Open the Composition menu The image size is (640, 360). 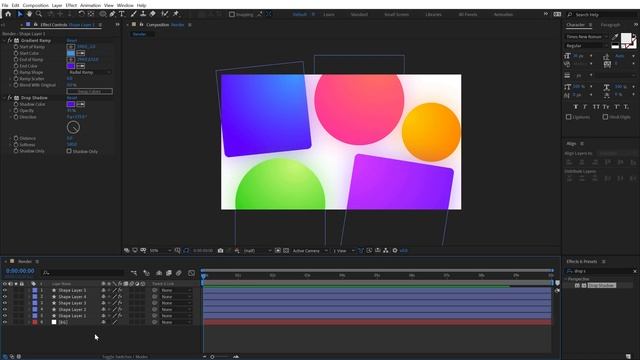(36, 5)
